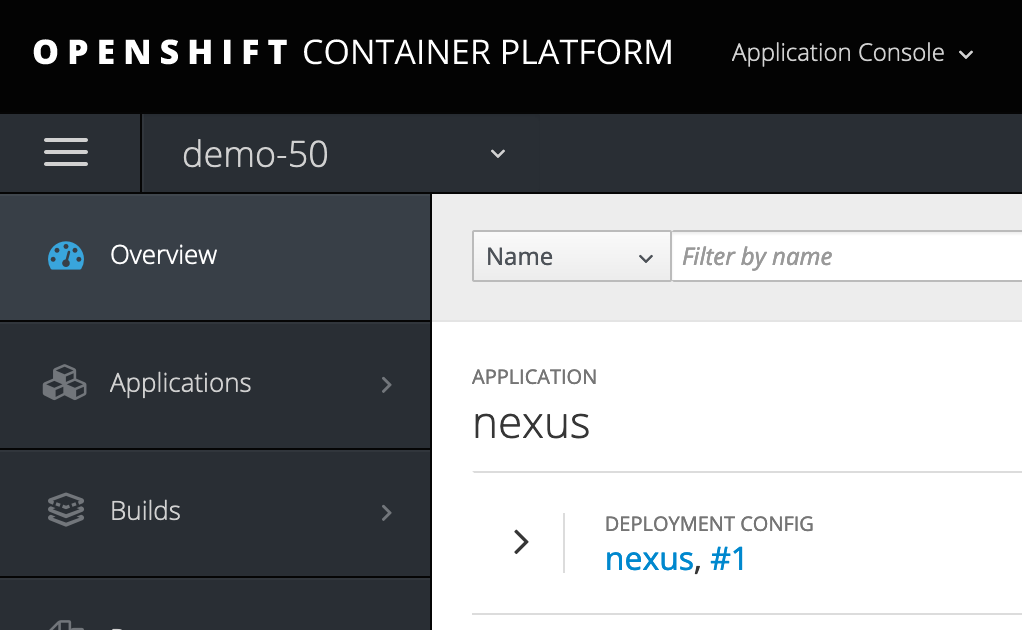Click the Applications cubes icon
This screenshot has height=630, width=1022.
65,382
